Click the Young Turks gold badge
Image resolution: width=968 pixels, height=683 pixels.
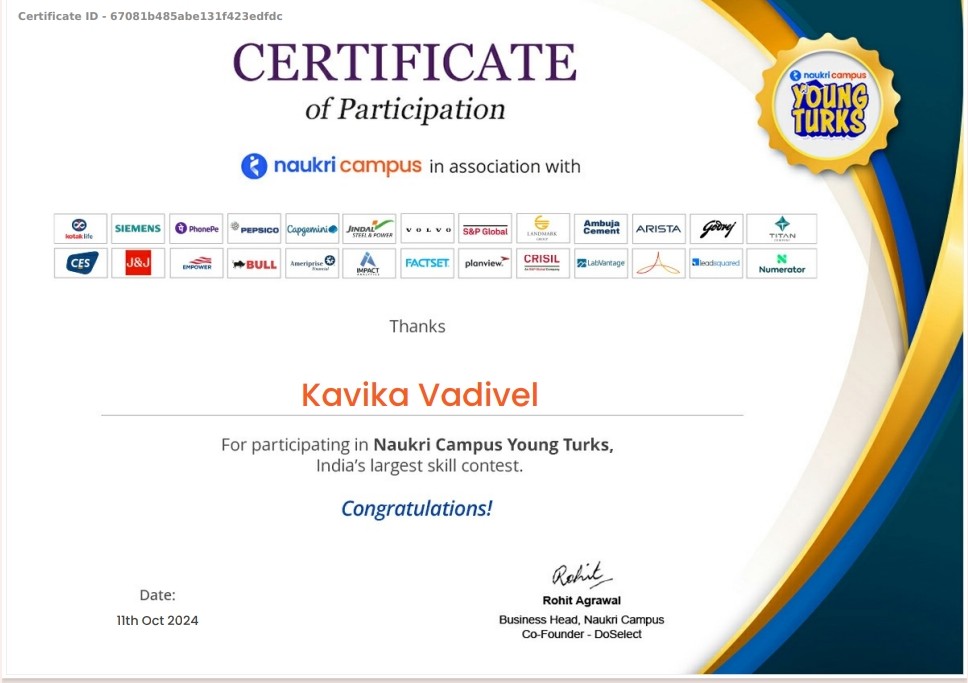(x=828, y=103)
